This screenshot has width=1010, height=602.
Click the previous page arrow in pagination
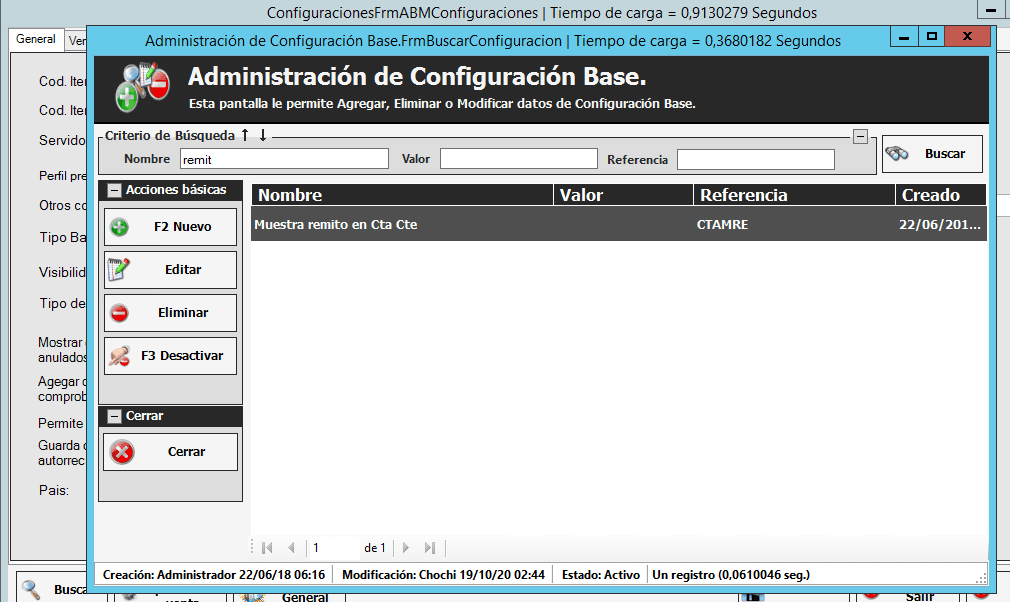291,548
